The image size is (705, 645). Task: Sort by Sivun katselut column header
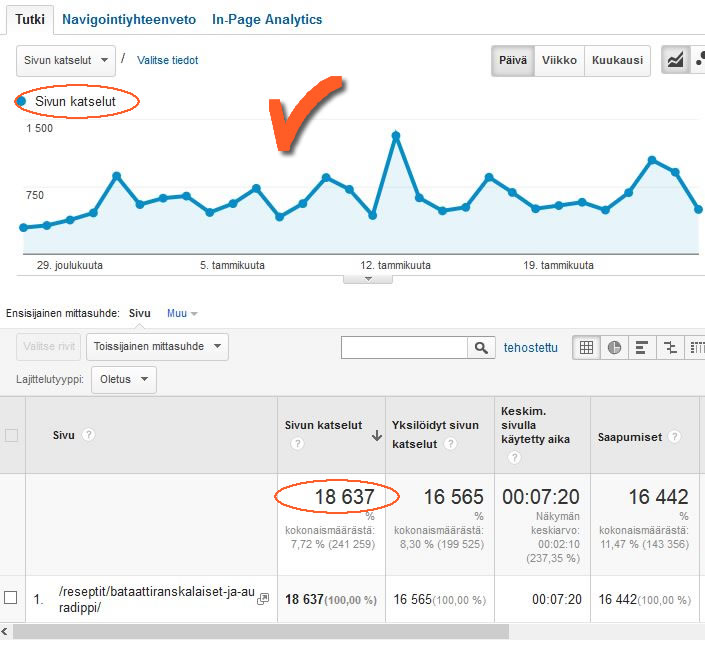[x=323, y=425]
